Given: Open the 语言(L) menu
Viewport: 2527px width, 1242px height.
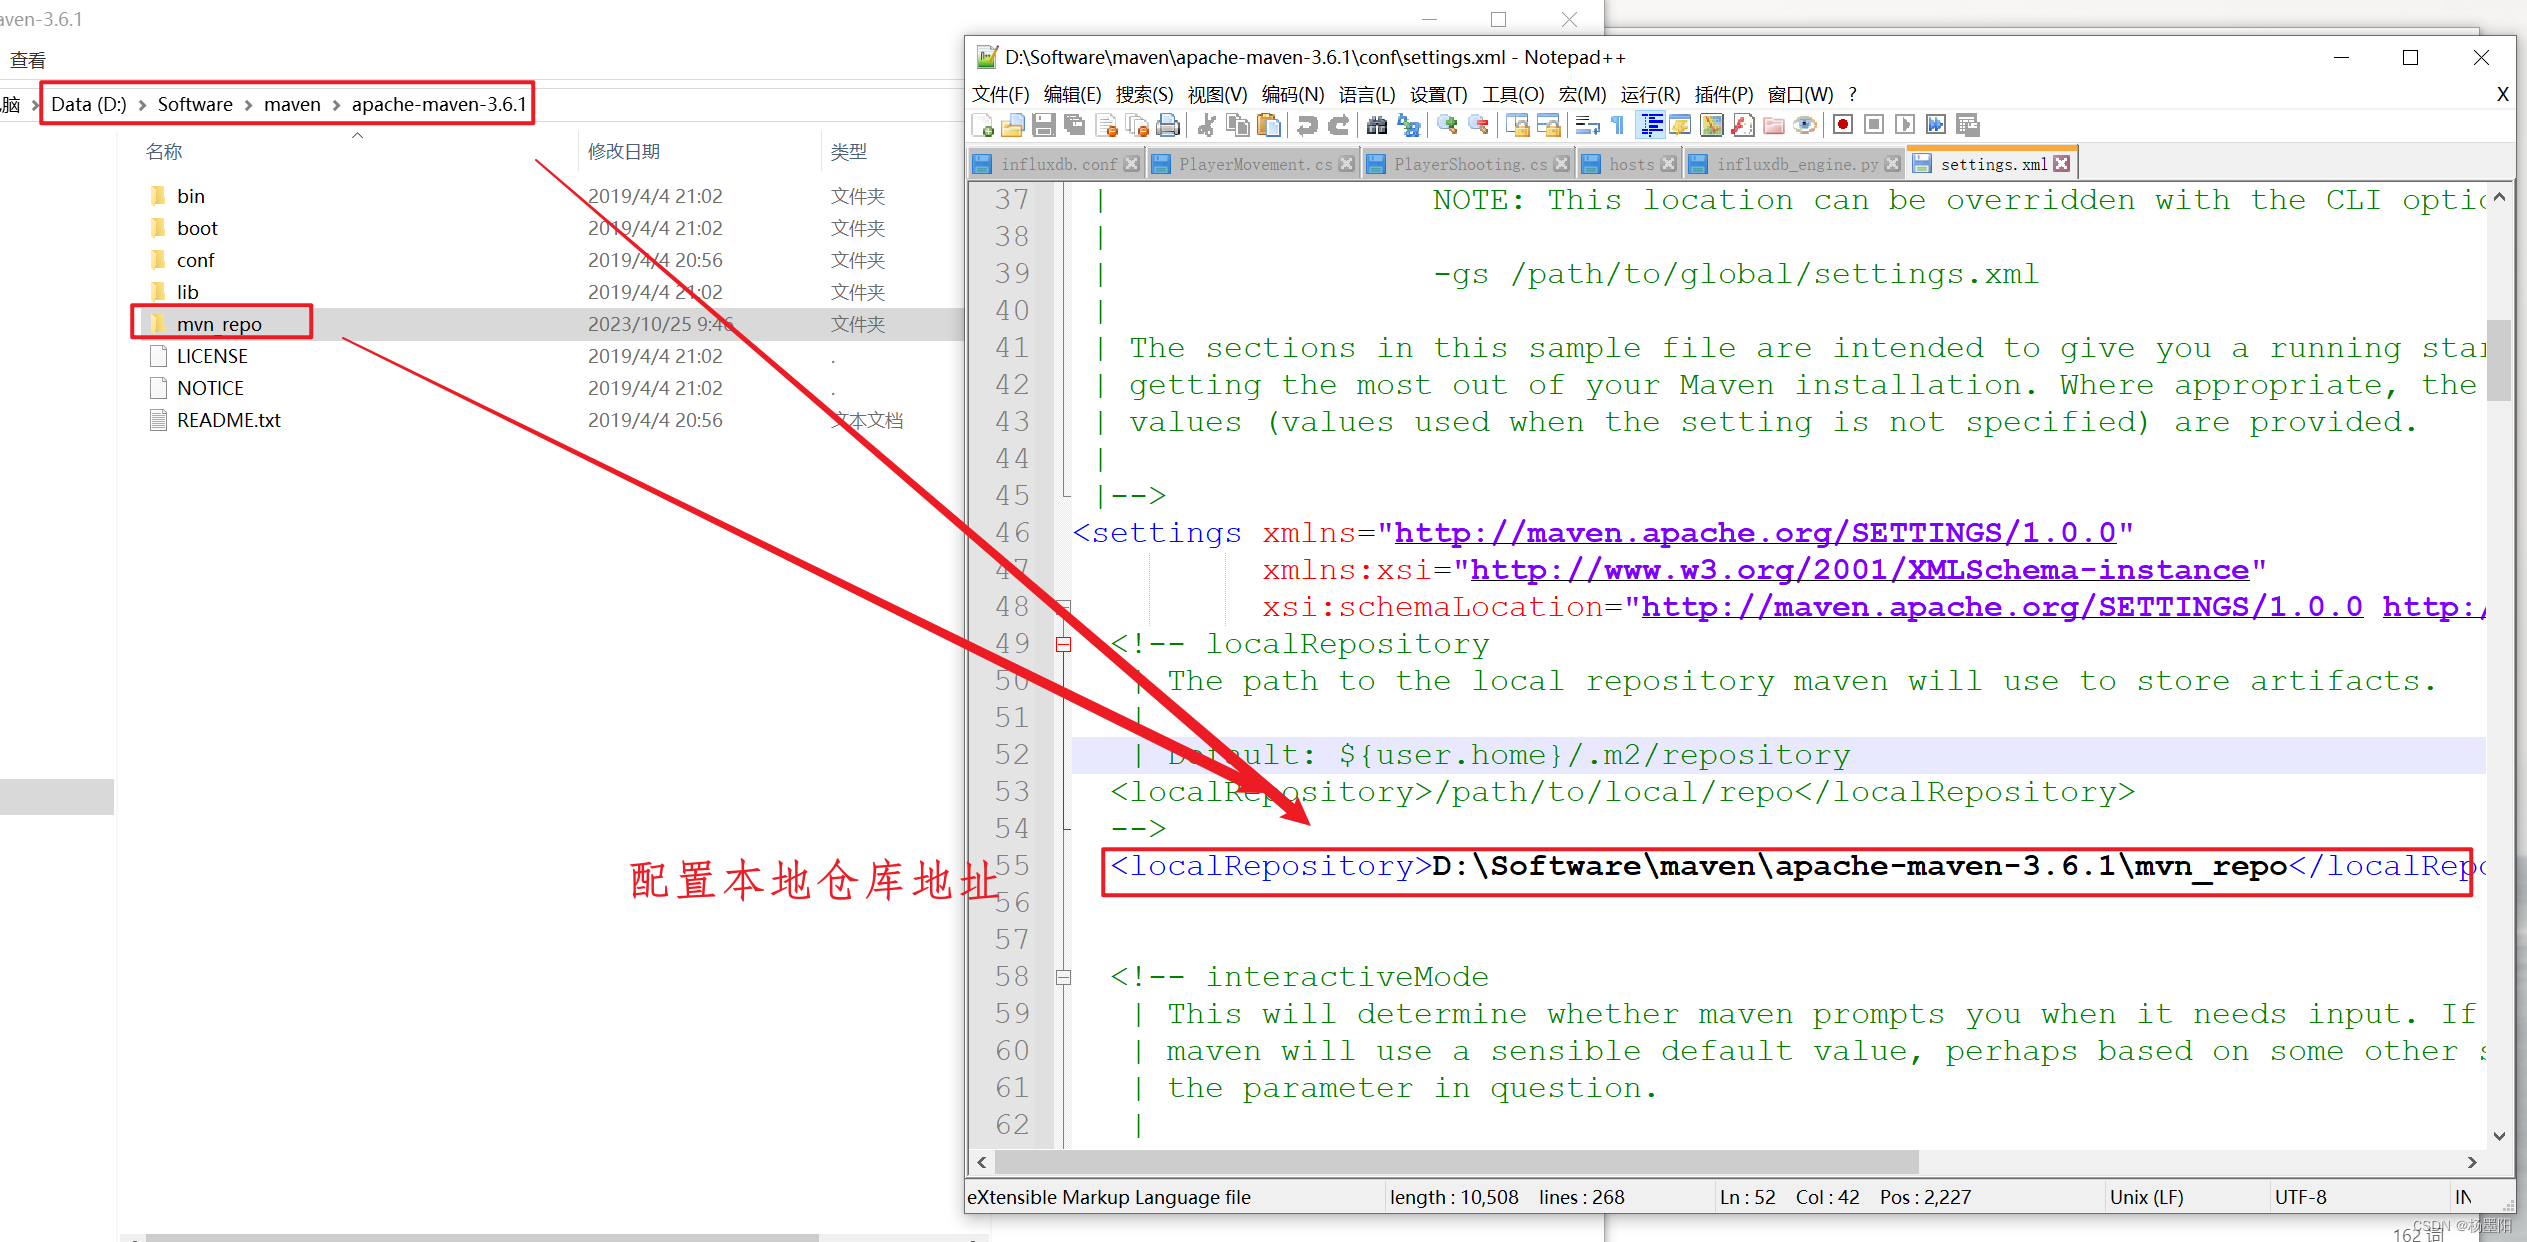Looking at the screenshot, I should click(x=1367, y=94).
